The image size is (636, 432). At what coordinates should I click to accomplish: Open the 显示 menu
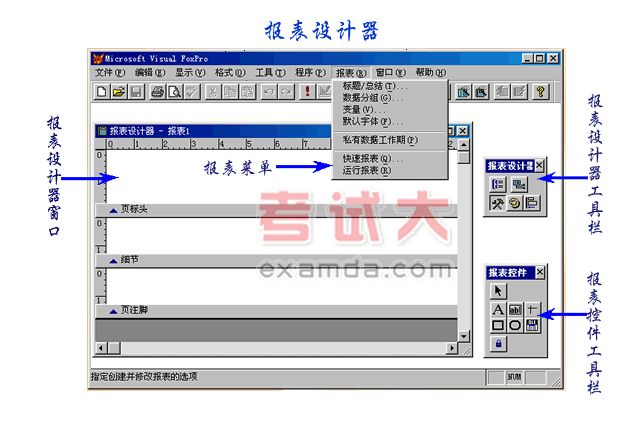point(190,73)
